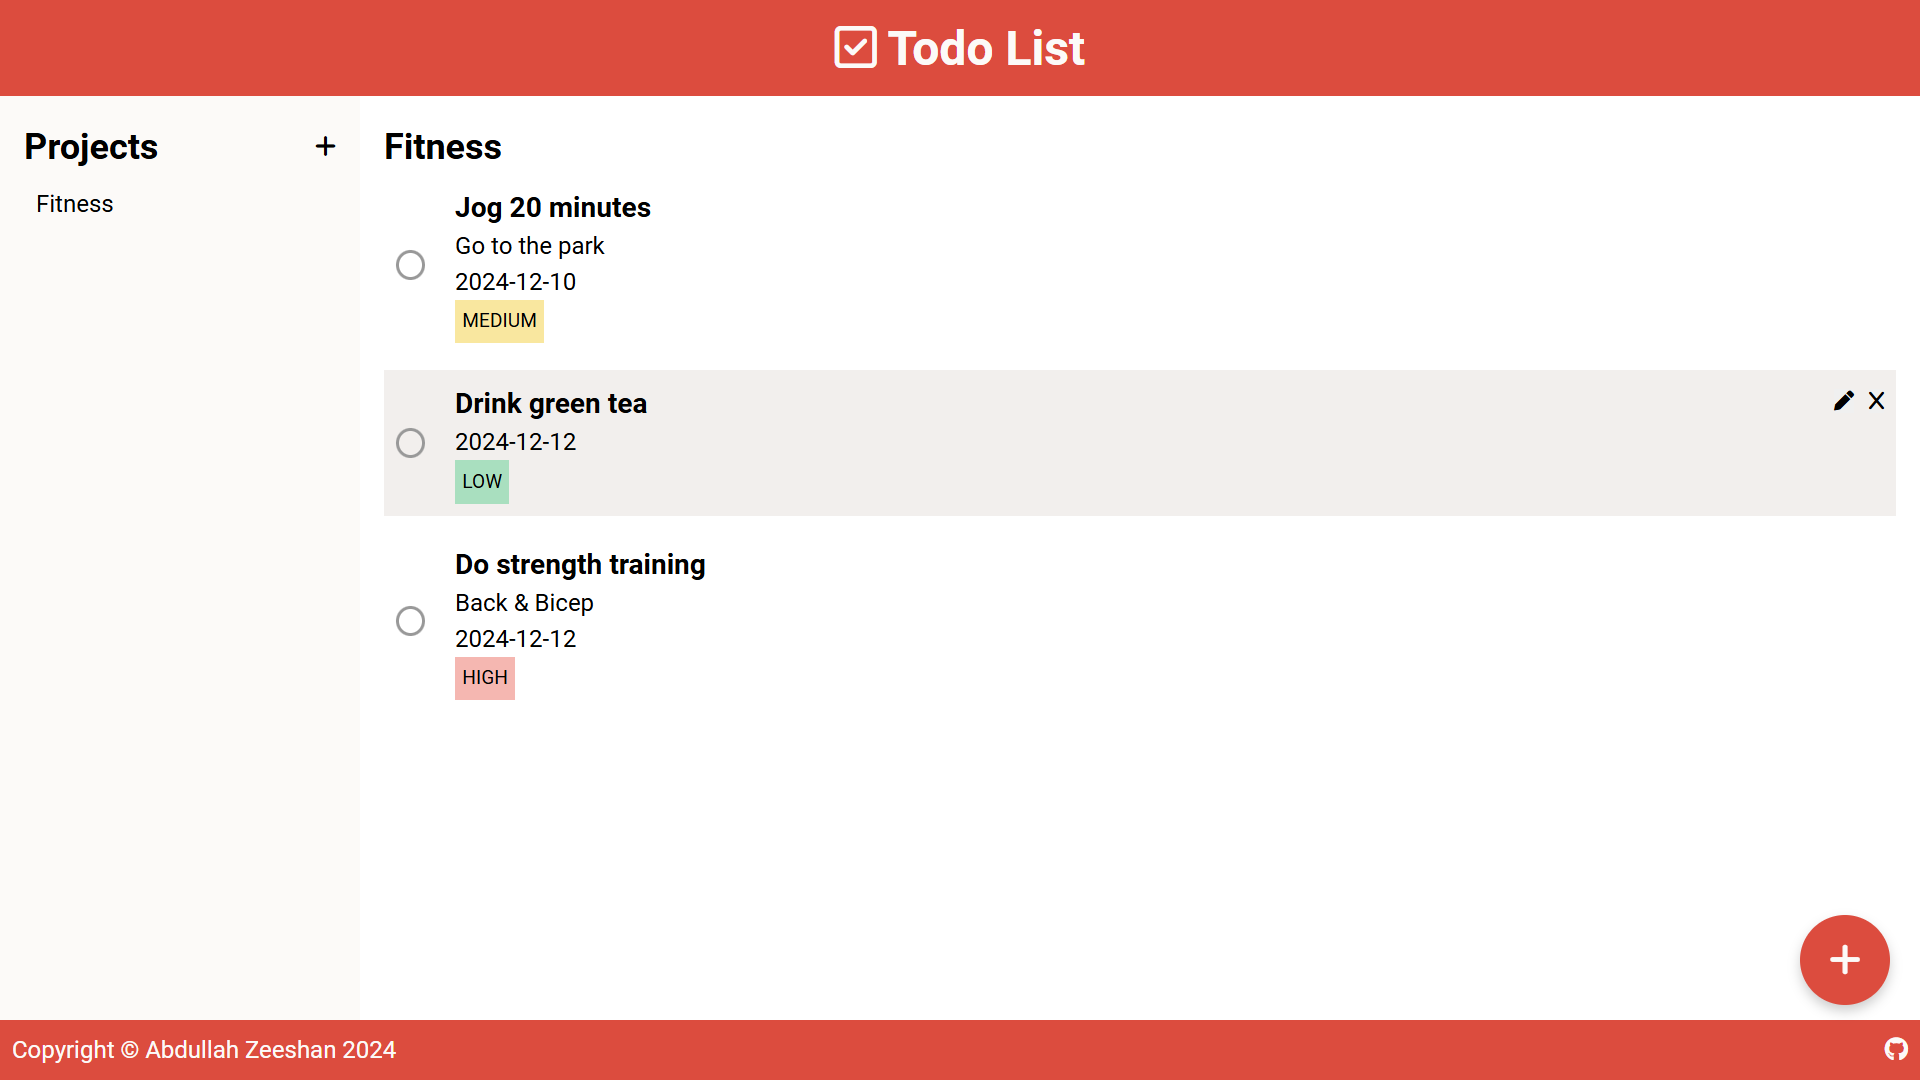Viewport: 1920px width, 1080px height.
Task: Click the Copyright Abdullah Zeeshan footer text
Action: (204, 1050)
